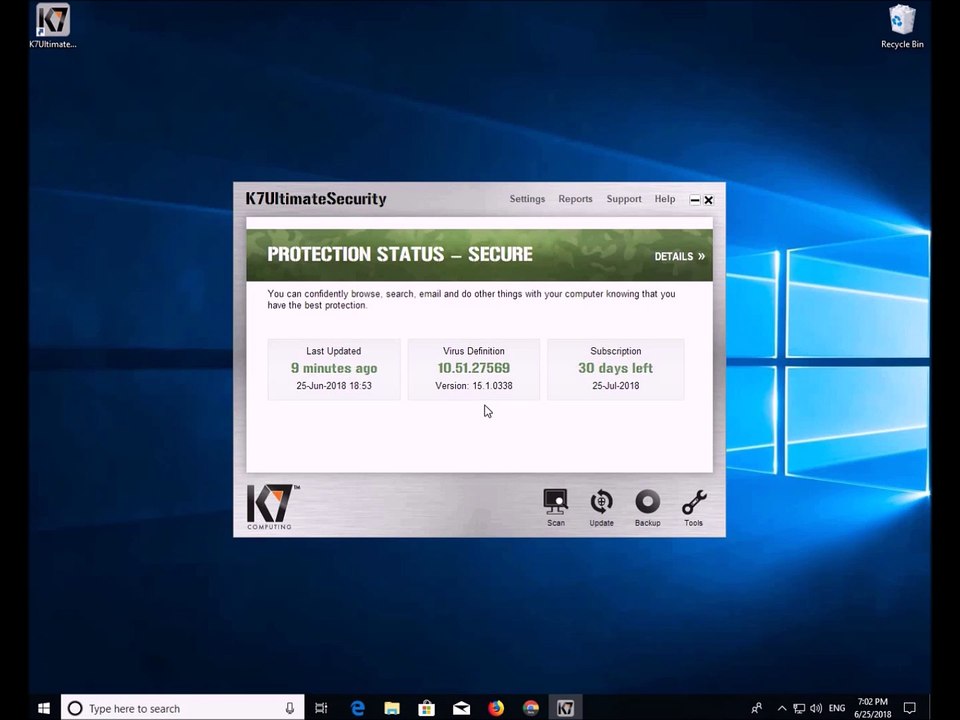This screenshot has height=720, width=960.
Task: Click the Subscription status card
Action: pyautogui.click(x=615, y=369)
